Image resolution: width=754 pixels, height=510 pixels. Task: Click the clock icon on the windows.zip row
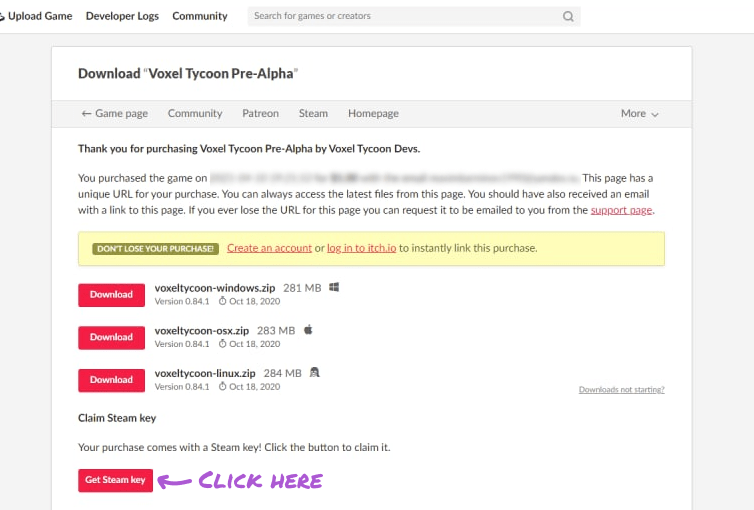coord(222,301)
